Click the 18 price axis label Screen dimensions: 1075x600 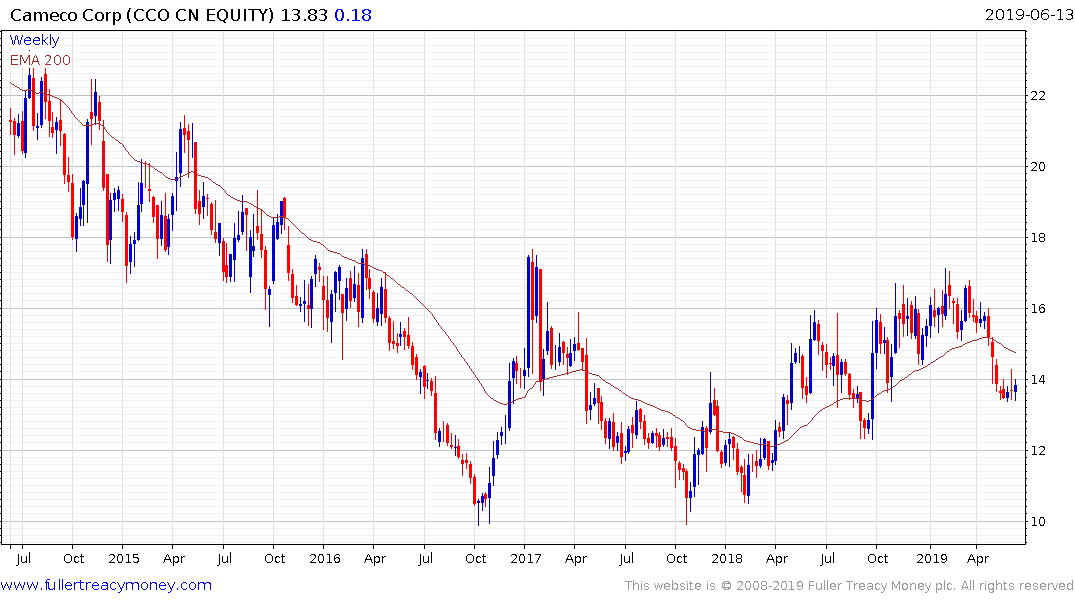pyautogui.click(x=1038, y=238)
